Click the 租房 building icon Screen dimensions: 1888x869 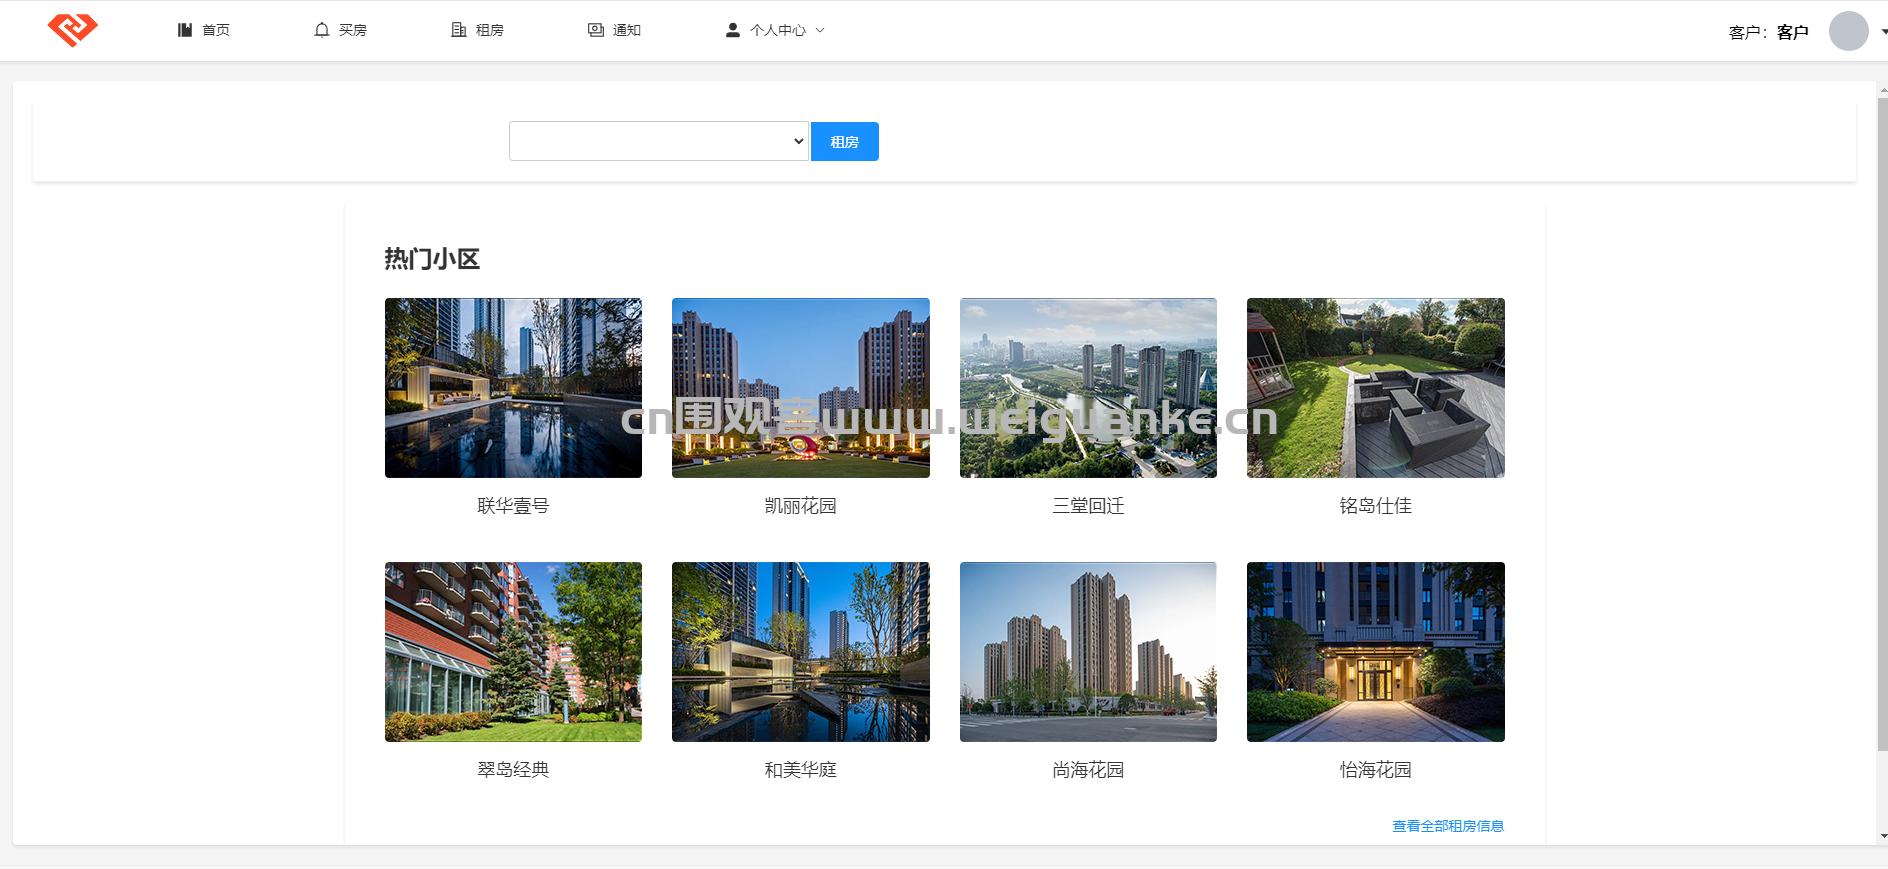tap(459, 30)
